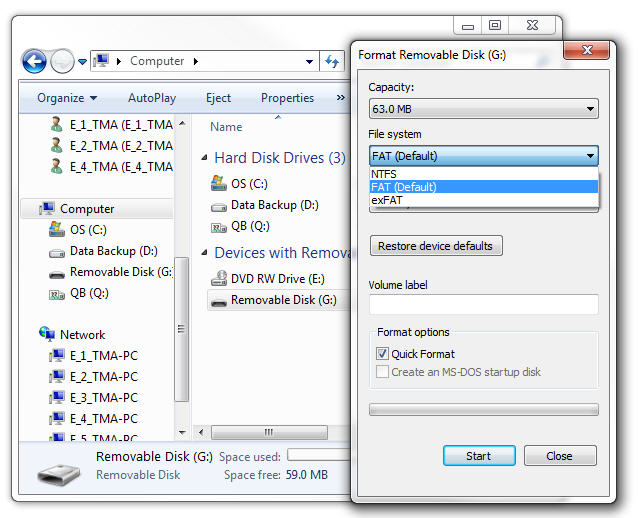Click Start to begin formatting
Image resolution: width=638 pixels, height=518 pixels.
(x=479, y=456)
